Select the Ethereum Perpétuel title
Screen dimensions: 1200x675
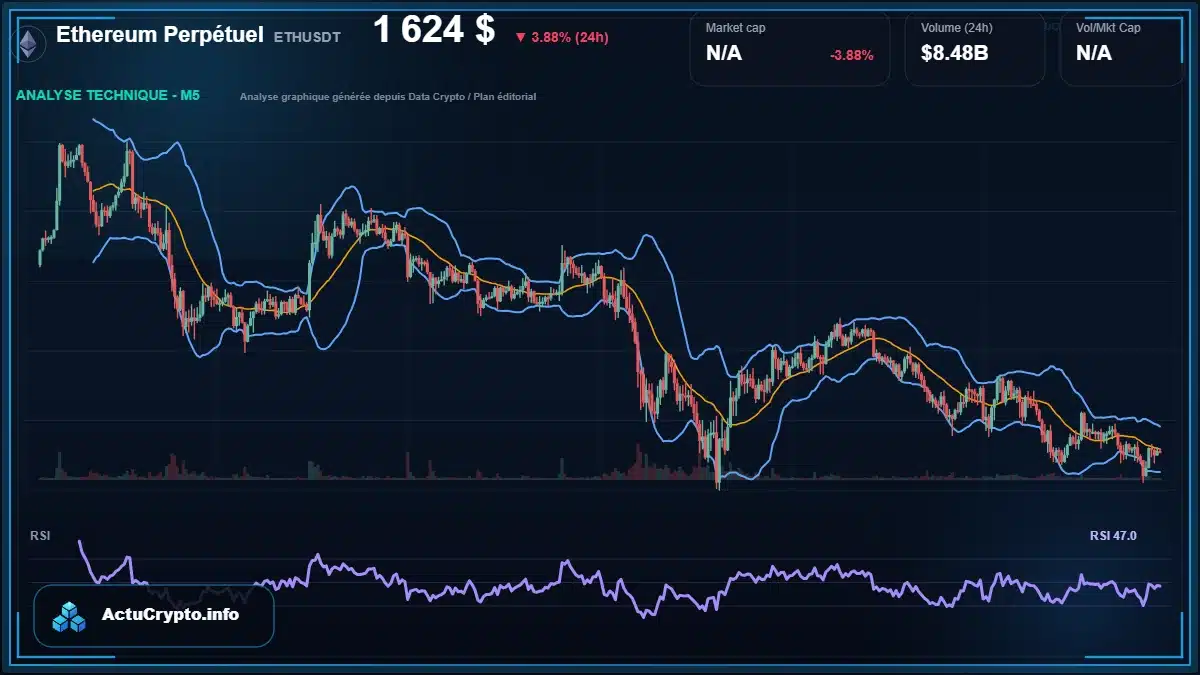160,35
